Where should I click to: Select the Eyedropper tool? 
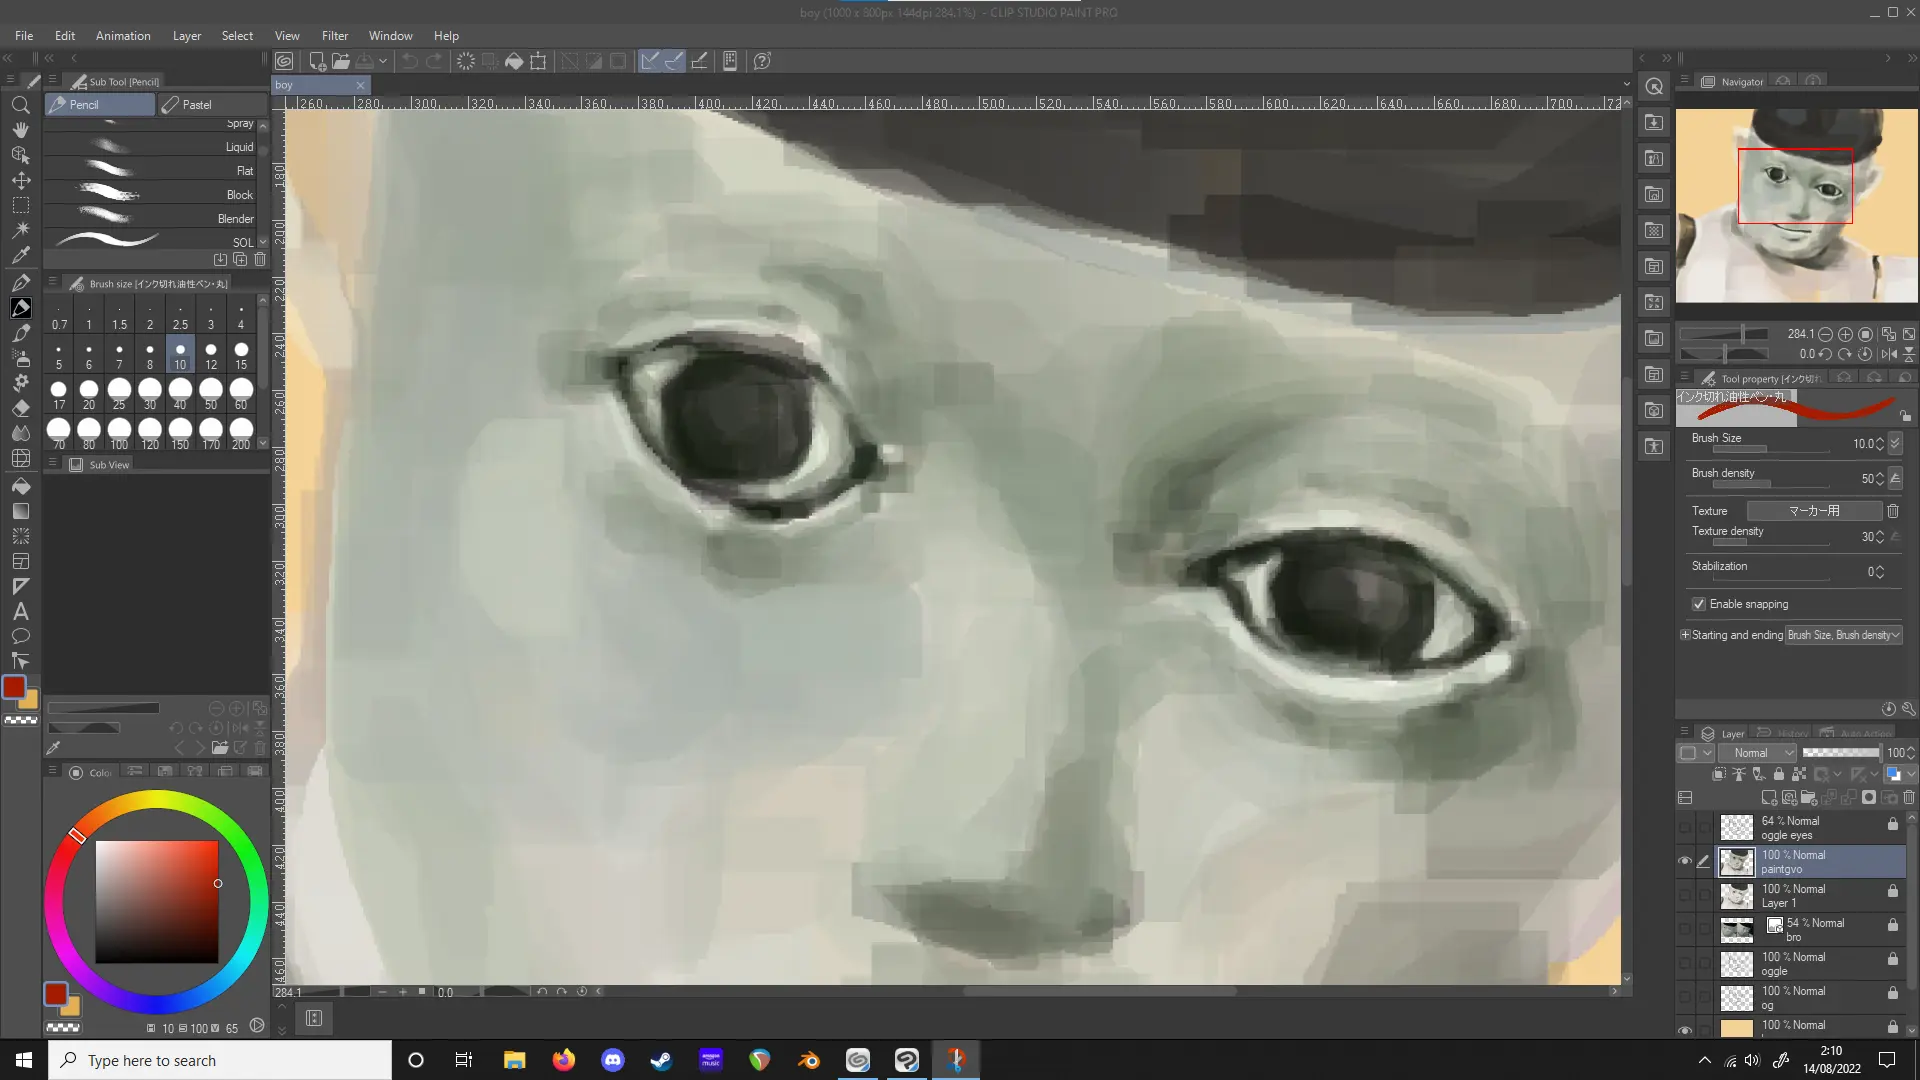pyautogui.click(x=20, y=255)
